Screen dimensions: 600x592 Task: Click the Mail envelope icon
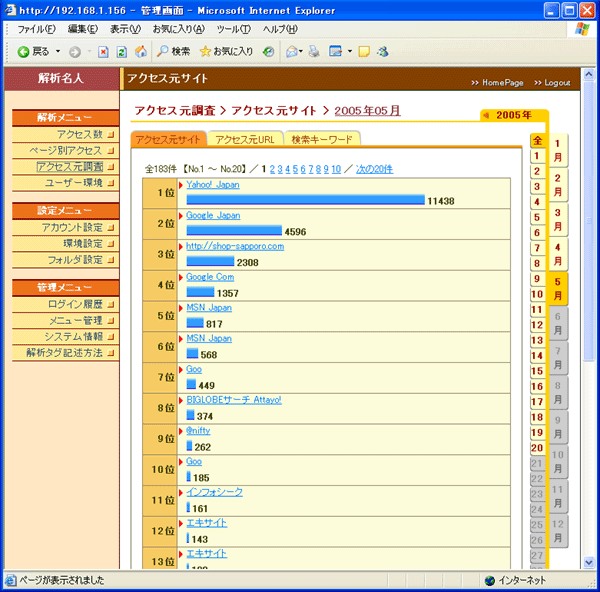pos(292,51)
